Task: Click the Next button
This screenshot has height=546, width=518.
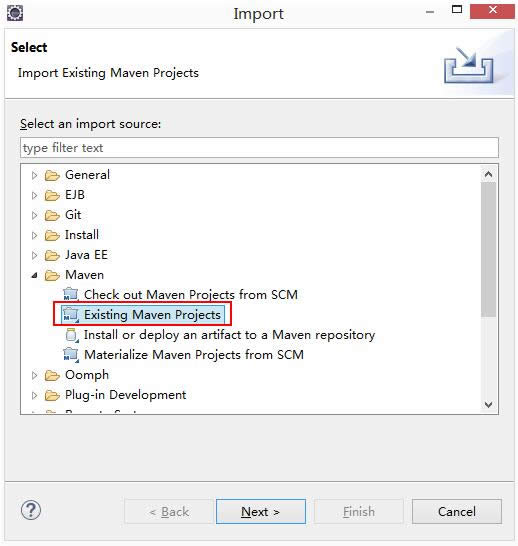Action: [261, 512]
